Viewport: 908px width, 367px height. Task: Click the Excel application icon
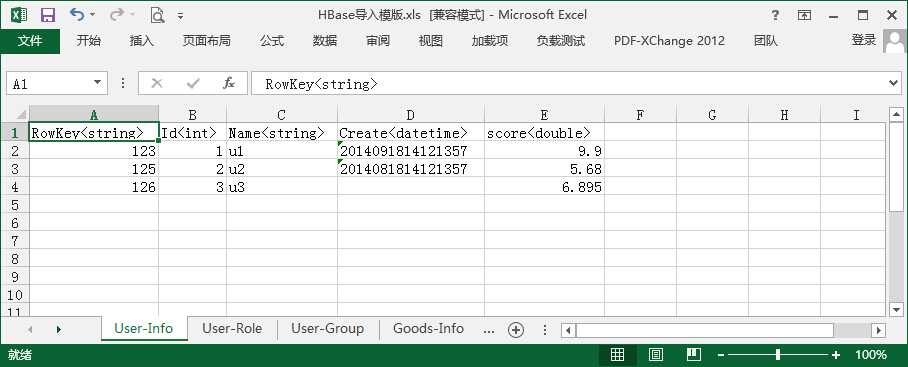[19, 15]
